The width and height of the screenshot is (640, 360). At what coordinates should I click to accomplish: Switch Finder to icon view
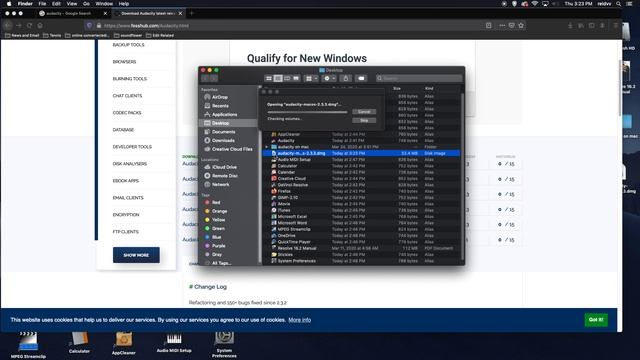tap(269, 78)
